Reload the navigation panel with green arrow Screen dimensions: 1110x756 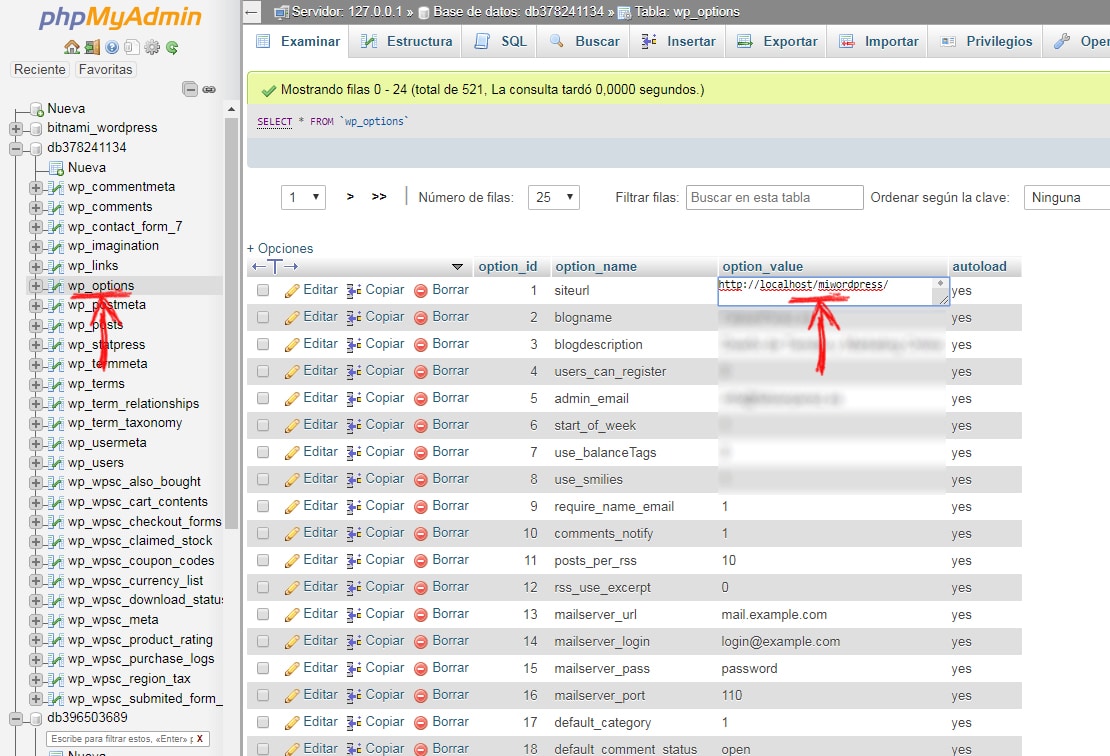(x=172, y=47)
